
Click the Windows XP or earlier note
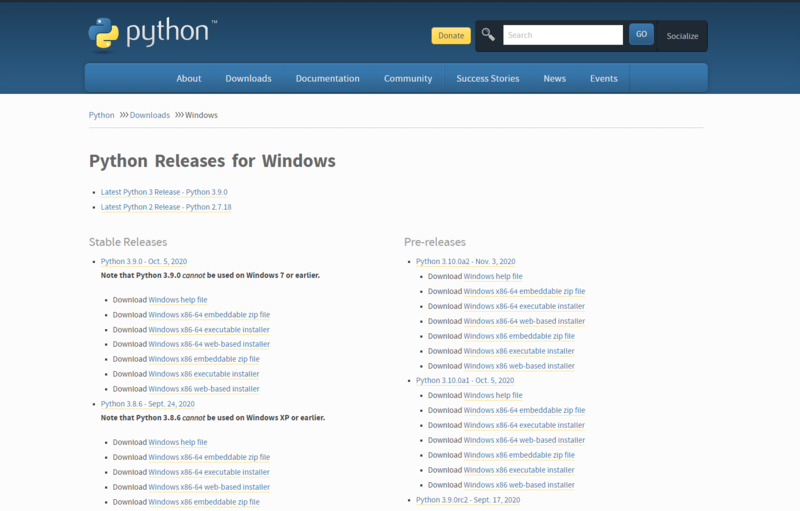(x=213, y=418)
